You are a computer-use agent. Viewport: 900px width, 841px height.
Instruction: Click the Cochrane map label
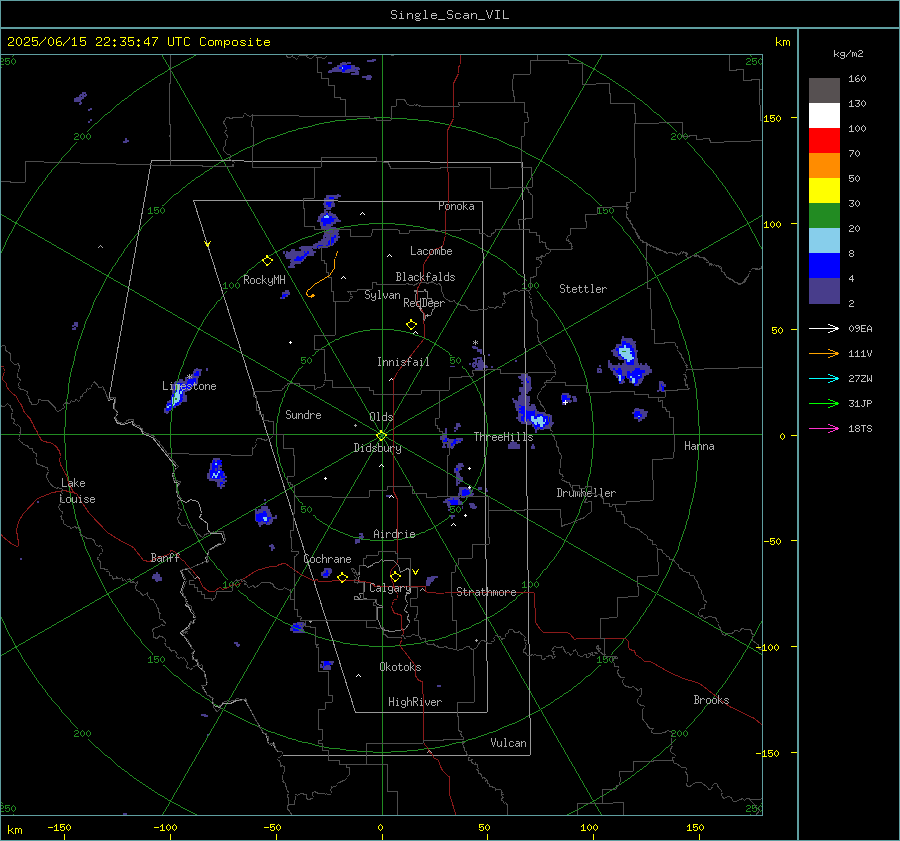coord(327,559)
